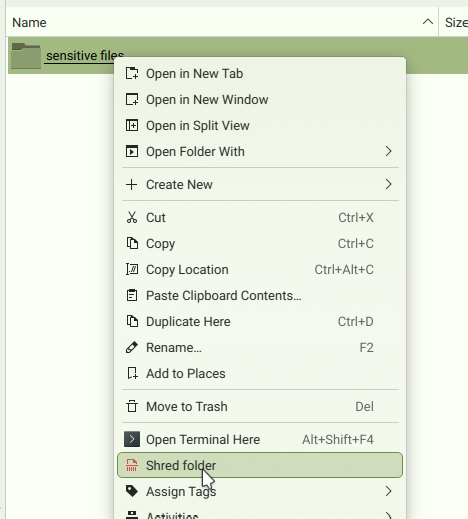
Task: Click the scissors icon beside Cut
Action: point(132,217)
